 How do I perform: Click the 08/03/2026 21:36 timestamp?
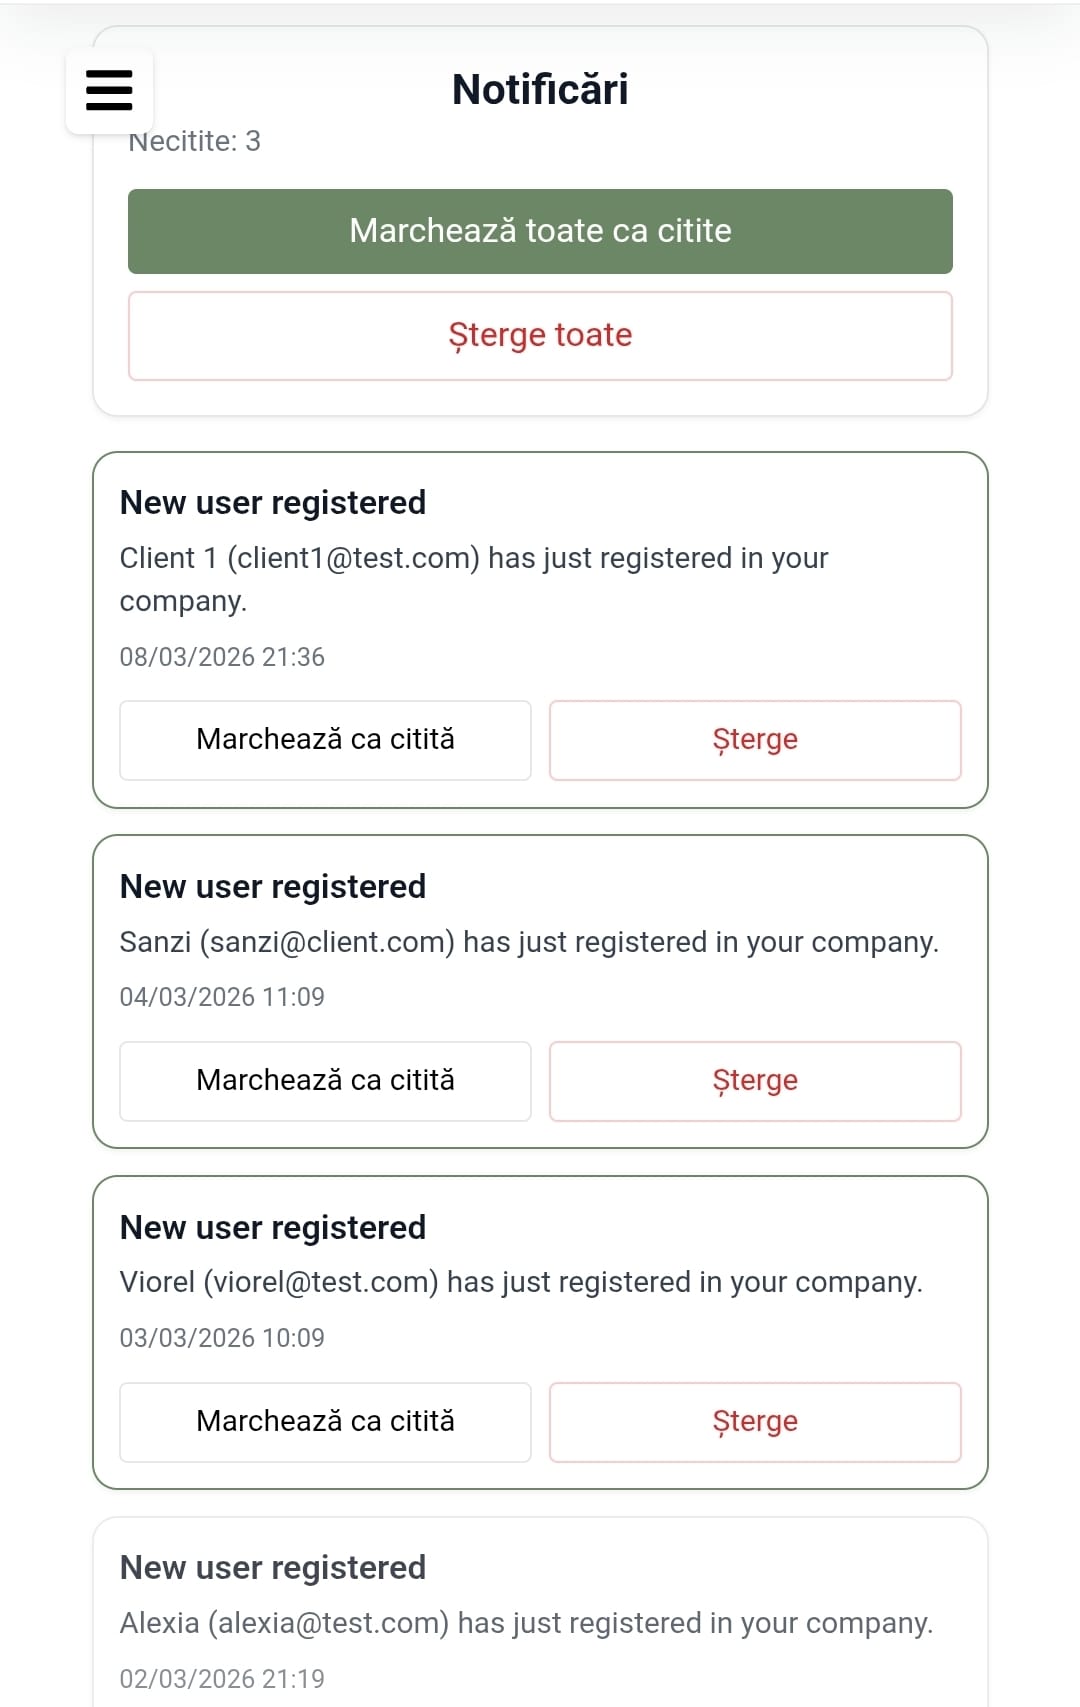tap(222, 657)
